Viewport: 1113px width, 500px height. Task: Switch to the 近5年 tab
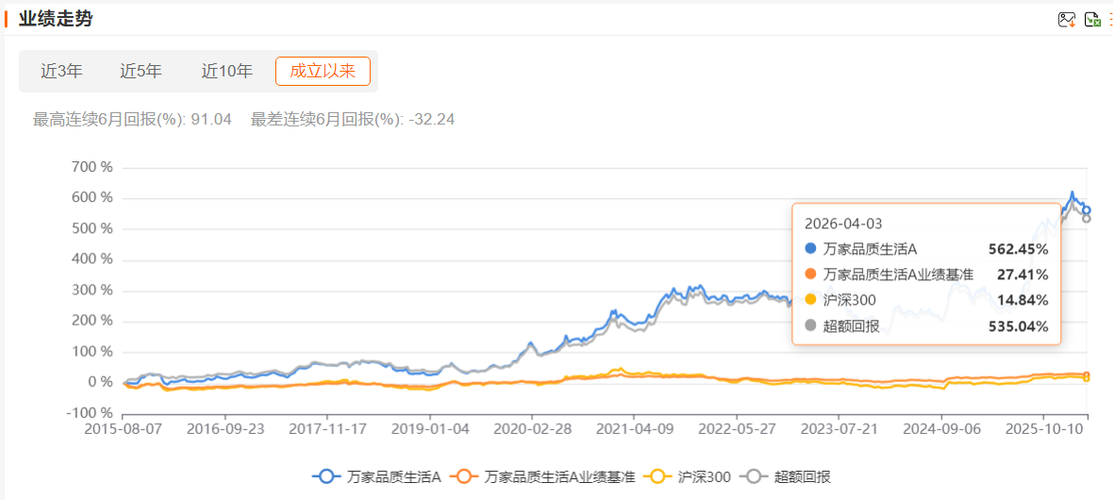[x=141, y=71]
